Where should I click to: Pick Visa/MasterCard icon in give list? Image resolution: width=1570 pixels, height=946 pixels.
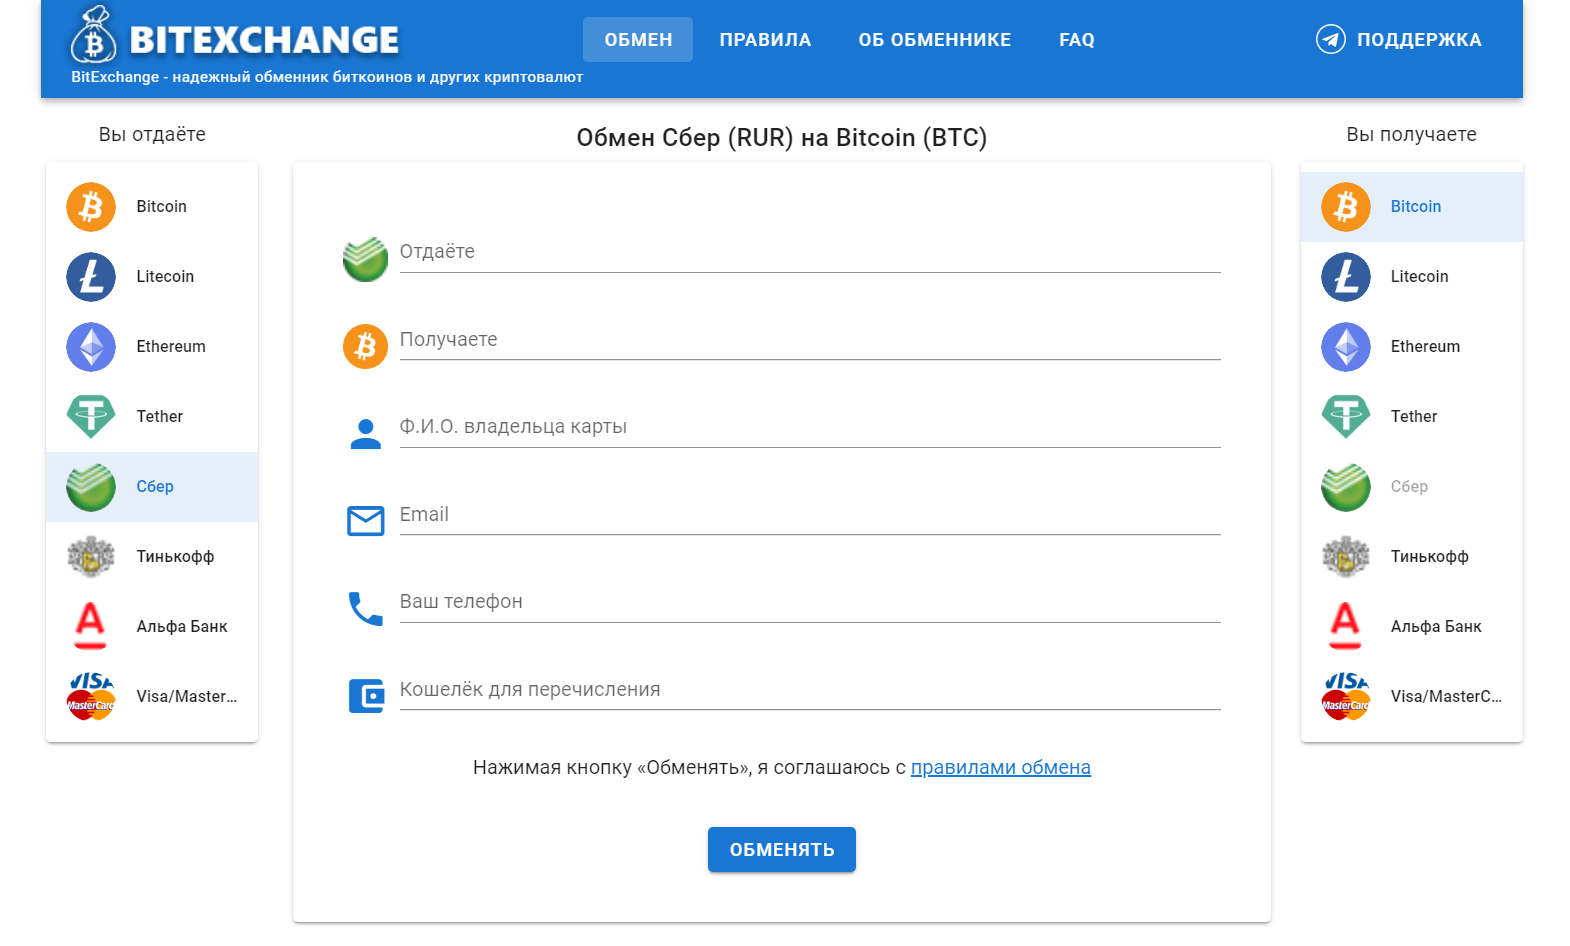click(x=91, y=697)
